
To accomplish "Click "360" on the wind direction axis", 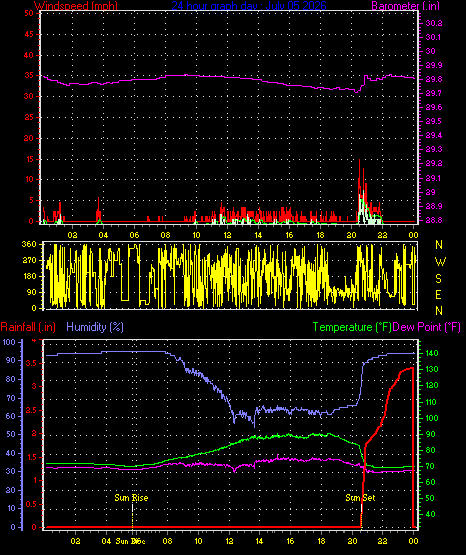I will [29, 244].
